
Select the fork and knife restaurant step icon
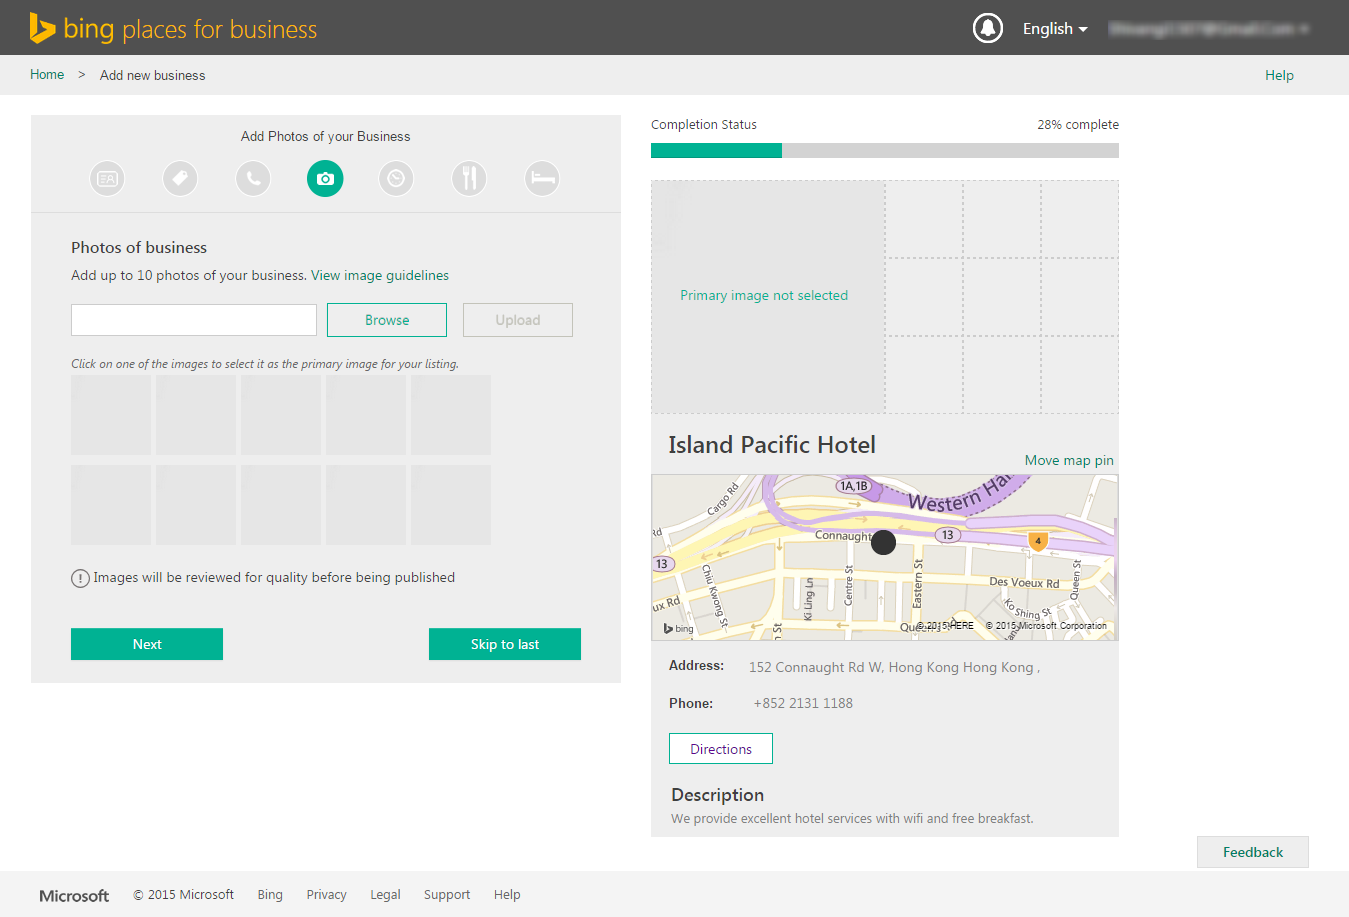pos(469,179)
